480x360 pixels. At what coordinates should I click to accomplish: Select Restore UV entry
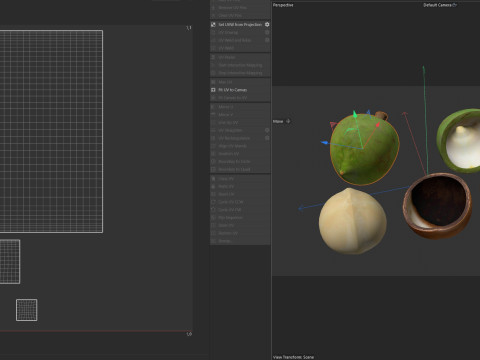[228, 233]
